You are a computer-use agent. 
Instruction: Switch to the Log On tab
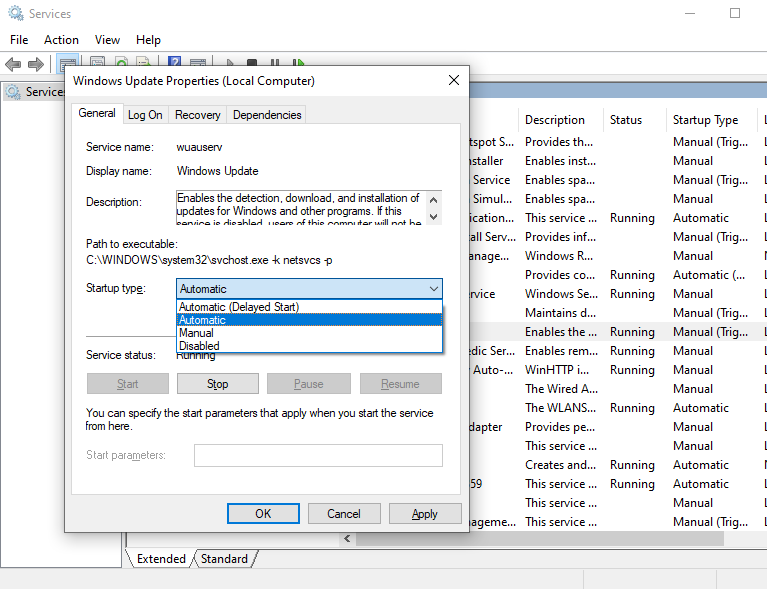(x=145, y=115)
